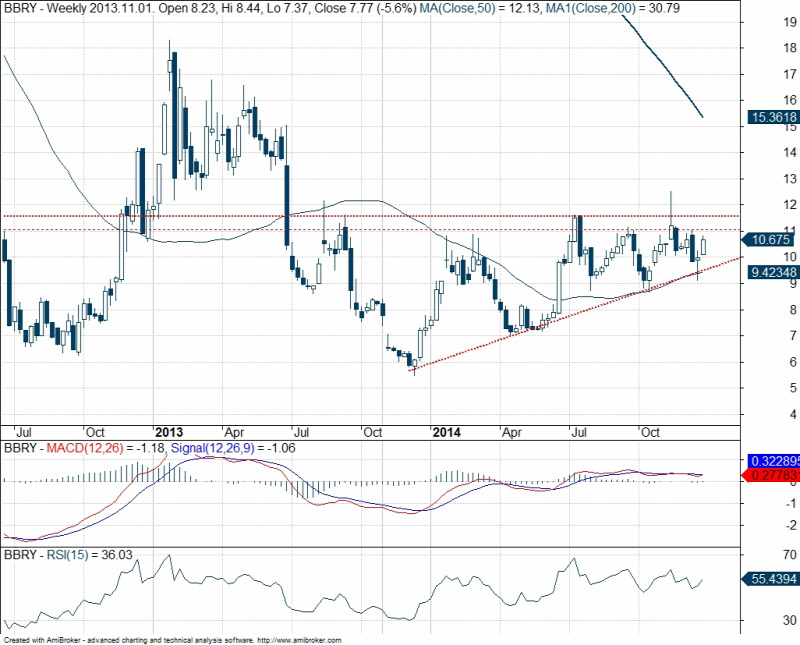Click the 2014 year label on time axis
The height and width of the screenshot is (645, 800).
[x=446, y=433]
